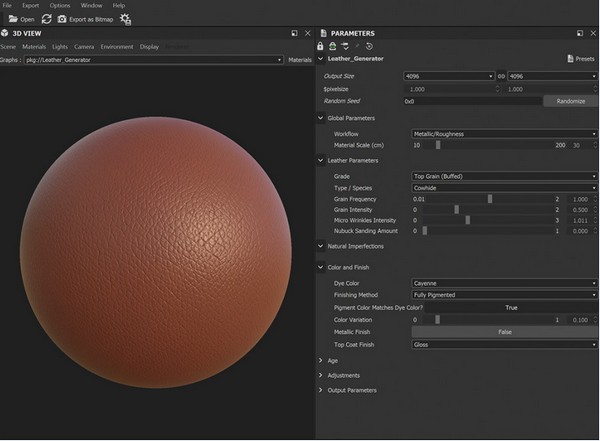Click the Open folder icon
This screenshot has width=600, height=441.
(x=14, y=19)
